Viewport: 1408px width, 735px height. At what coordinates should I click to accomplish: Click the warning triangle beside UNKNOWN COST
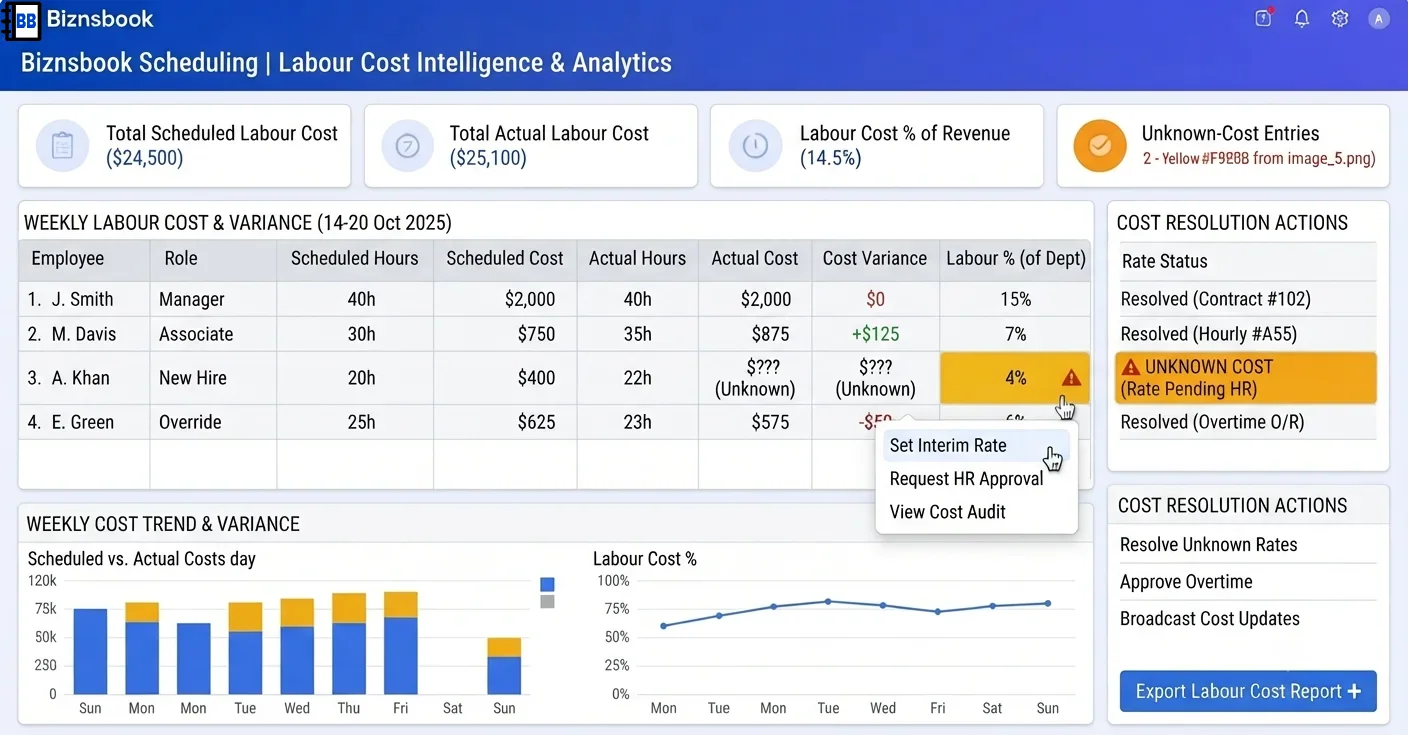coord(1131,367)
